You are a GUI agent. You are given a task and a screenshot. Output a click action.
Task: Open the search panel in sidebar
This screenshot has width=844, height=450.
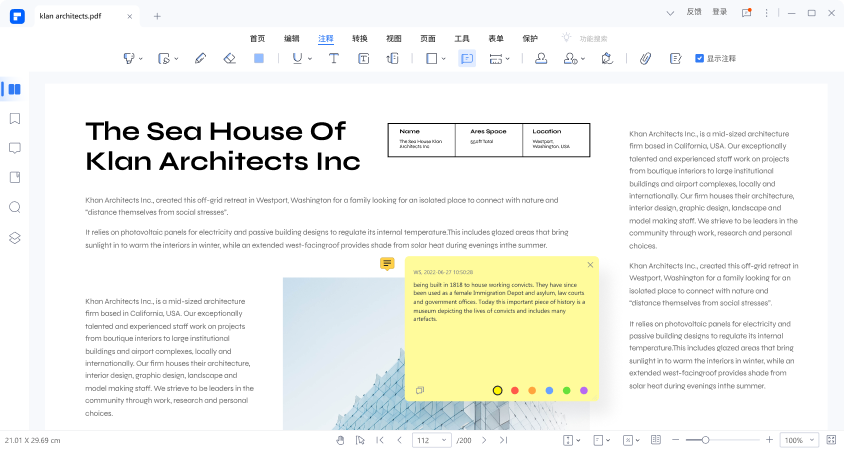coord(15,207)
